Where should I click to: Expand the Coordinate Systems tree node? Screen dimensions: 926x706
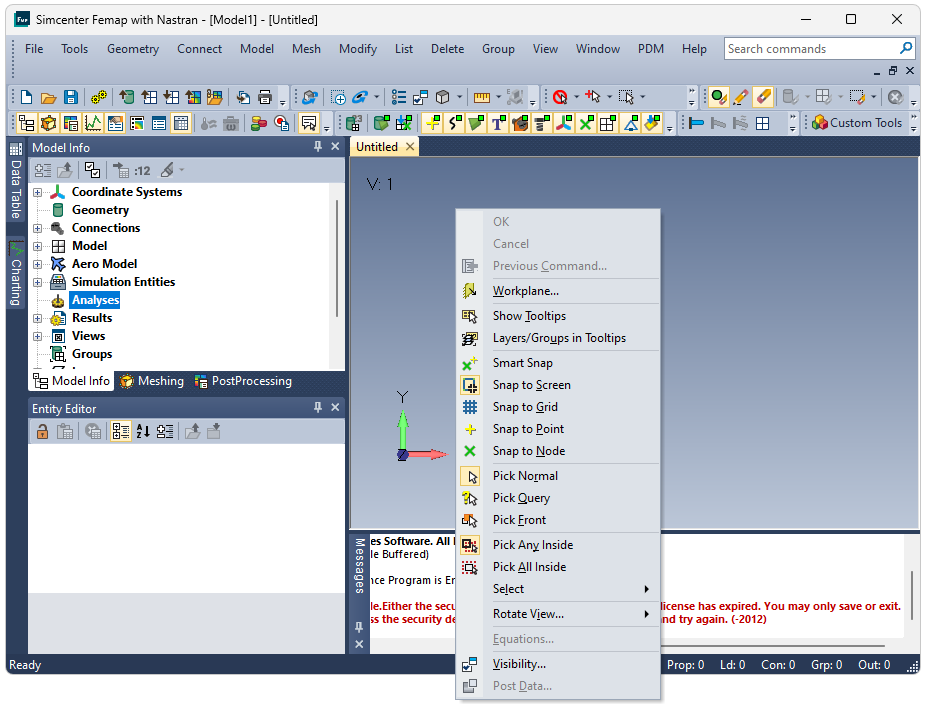[37, 193]
